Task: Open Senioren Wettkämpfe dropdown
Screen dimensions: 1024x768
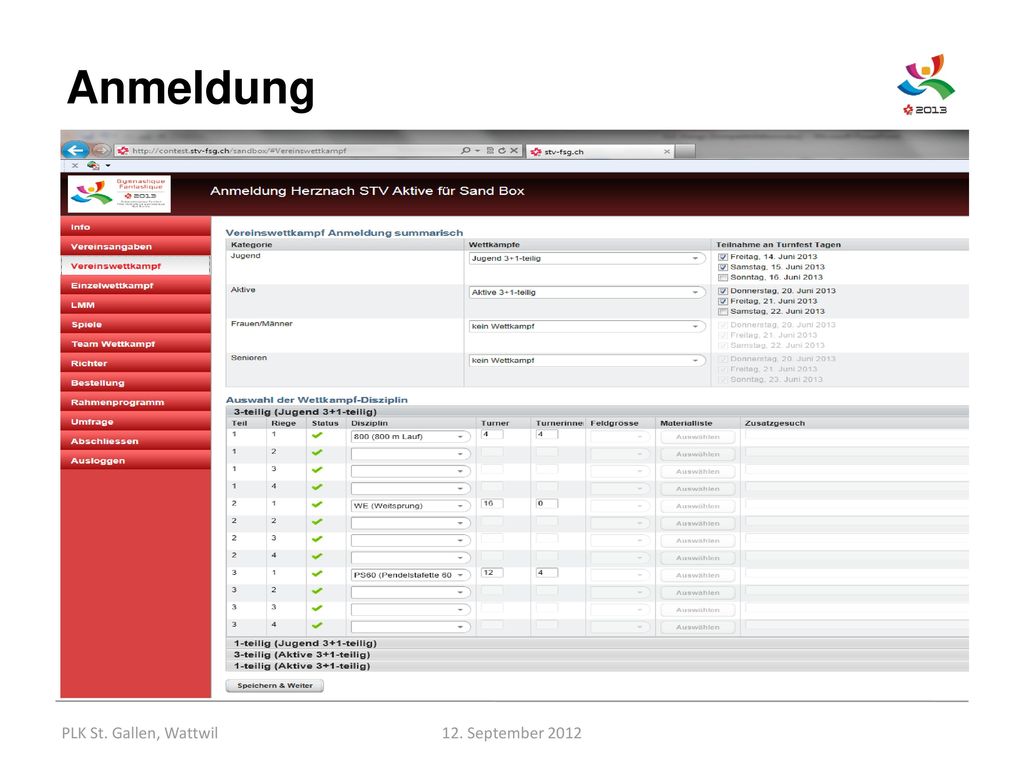Action: point(586,360)
